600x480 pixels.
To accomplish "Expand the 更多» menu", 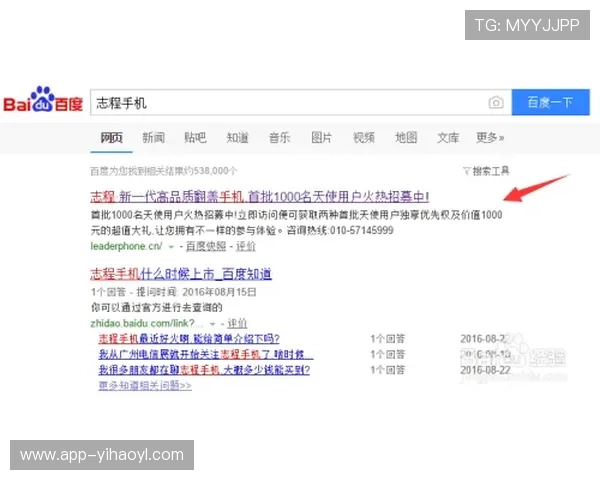I will [x=490, y=137].
